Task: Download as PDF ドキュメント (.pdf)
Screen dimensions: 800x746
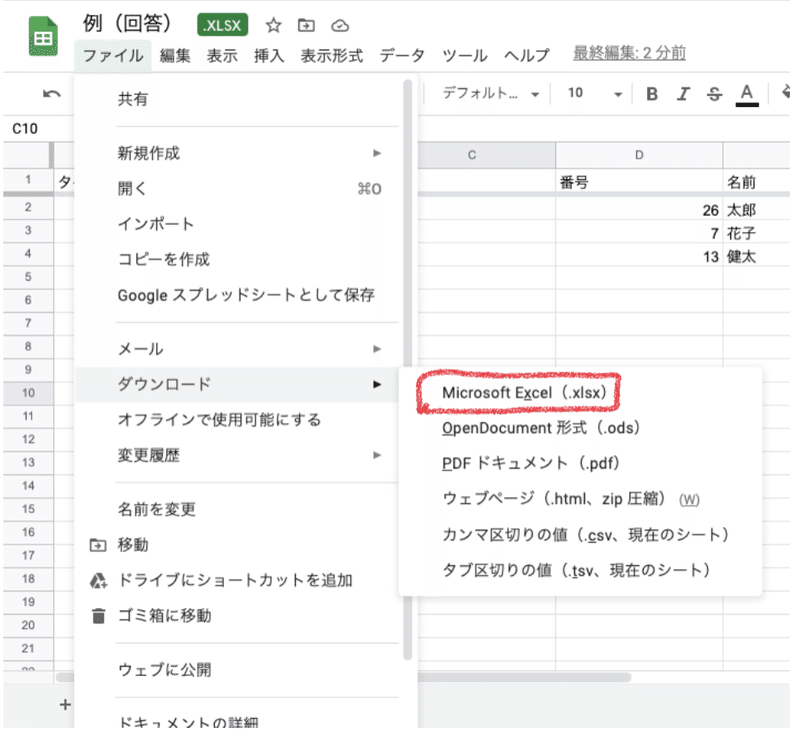Action: tap(580, 463)
